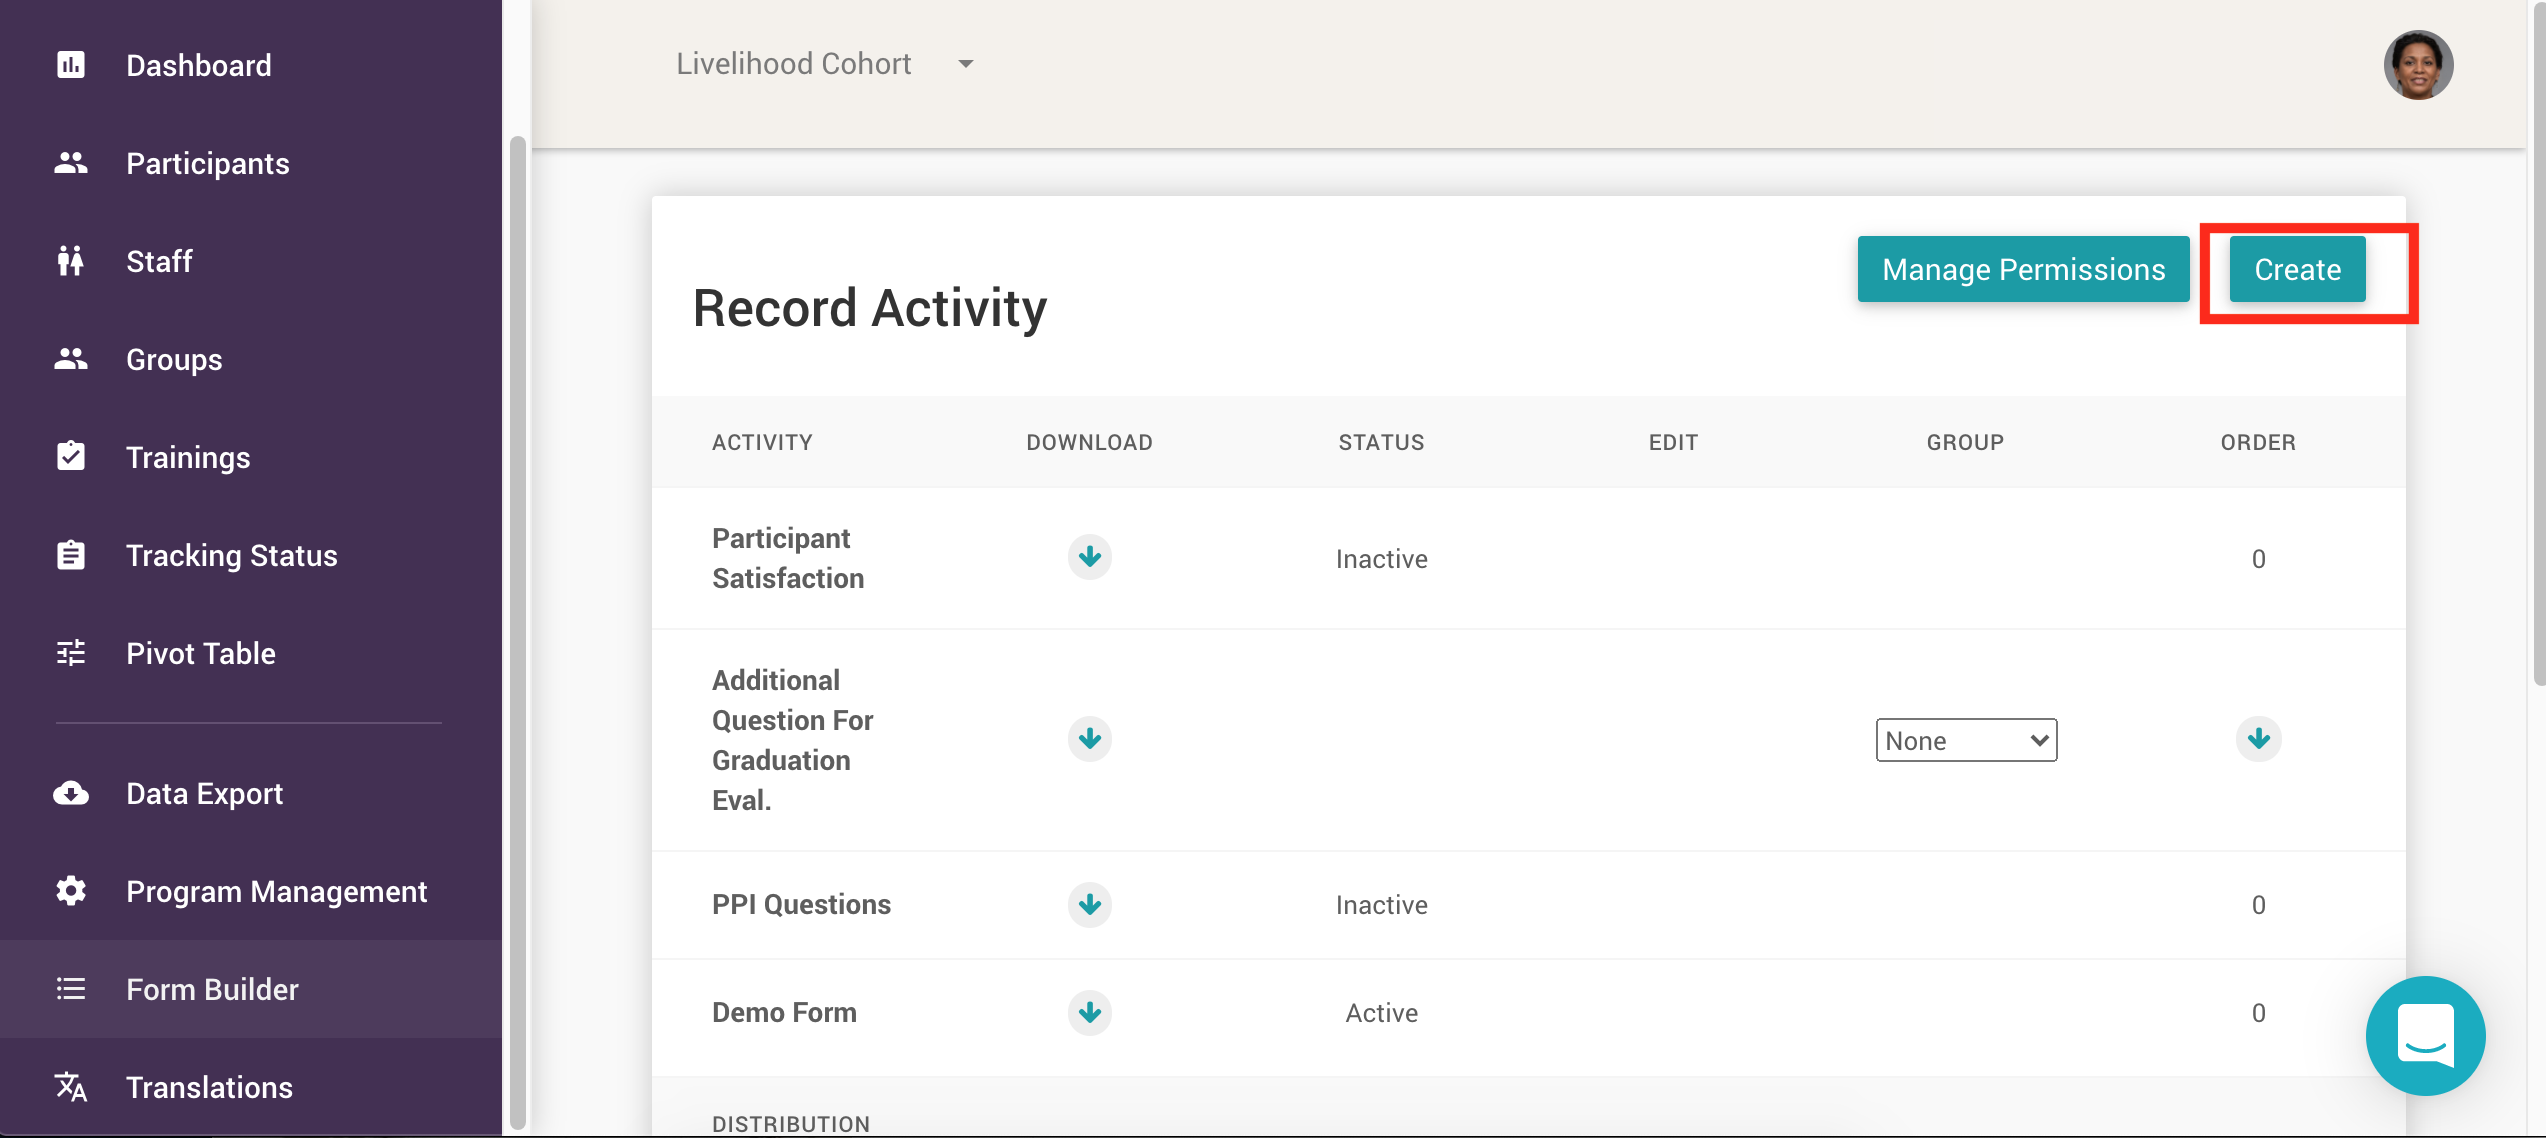Open the Intercom chat bubble
Screen dimensions: 2546x1138
2424,1035
